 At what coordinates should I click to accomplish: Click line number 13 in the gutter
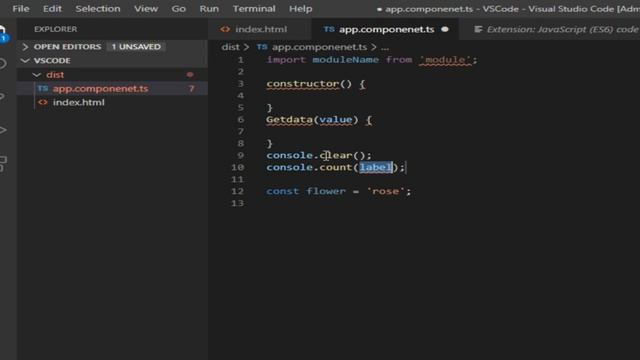point(238,203)
